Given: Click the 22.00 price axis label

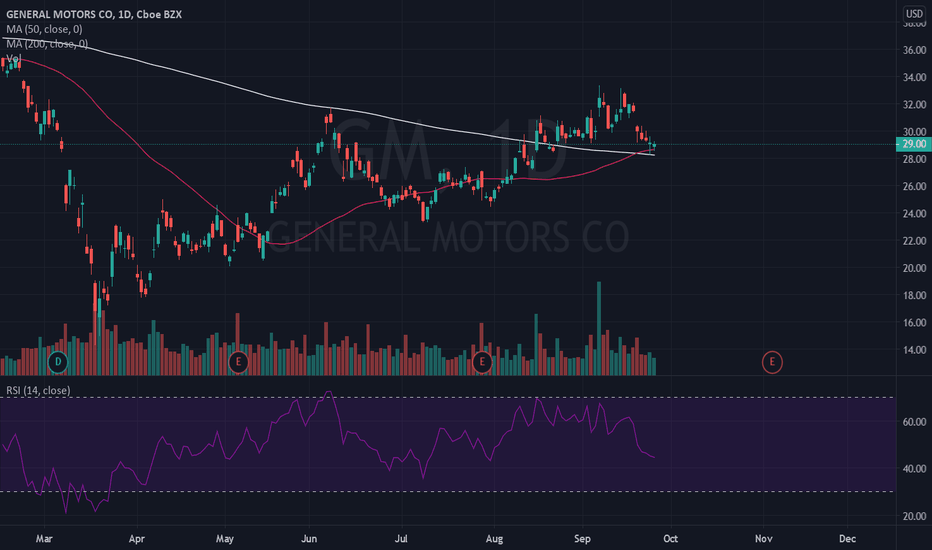Looking at the screenshot, I should pyautogui.click(x=914, y=241).
